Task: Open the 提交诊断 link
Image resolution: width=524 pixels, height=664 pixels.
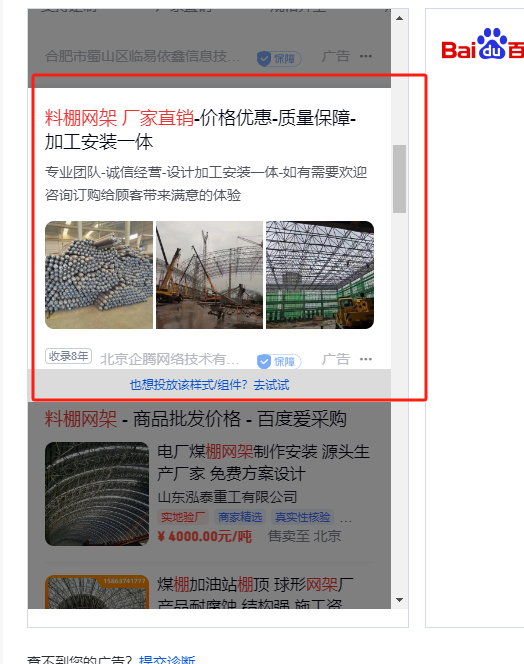Action: 167,660
